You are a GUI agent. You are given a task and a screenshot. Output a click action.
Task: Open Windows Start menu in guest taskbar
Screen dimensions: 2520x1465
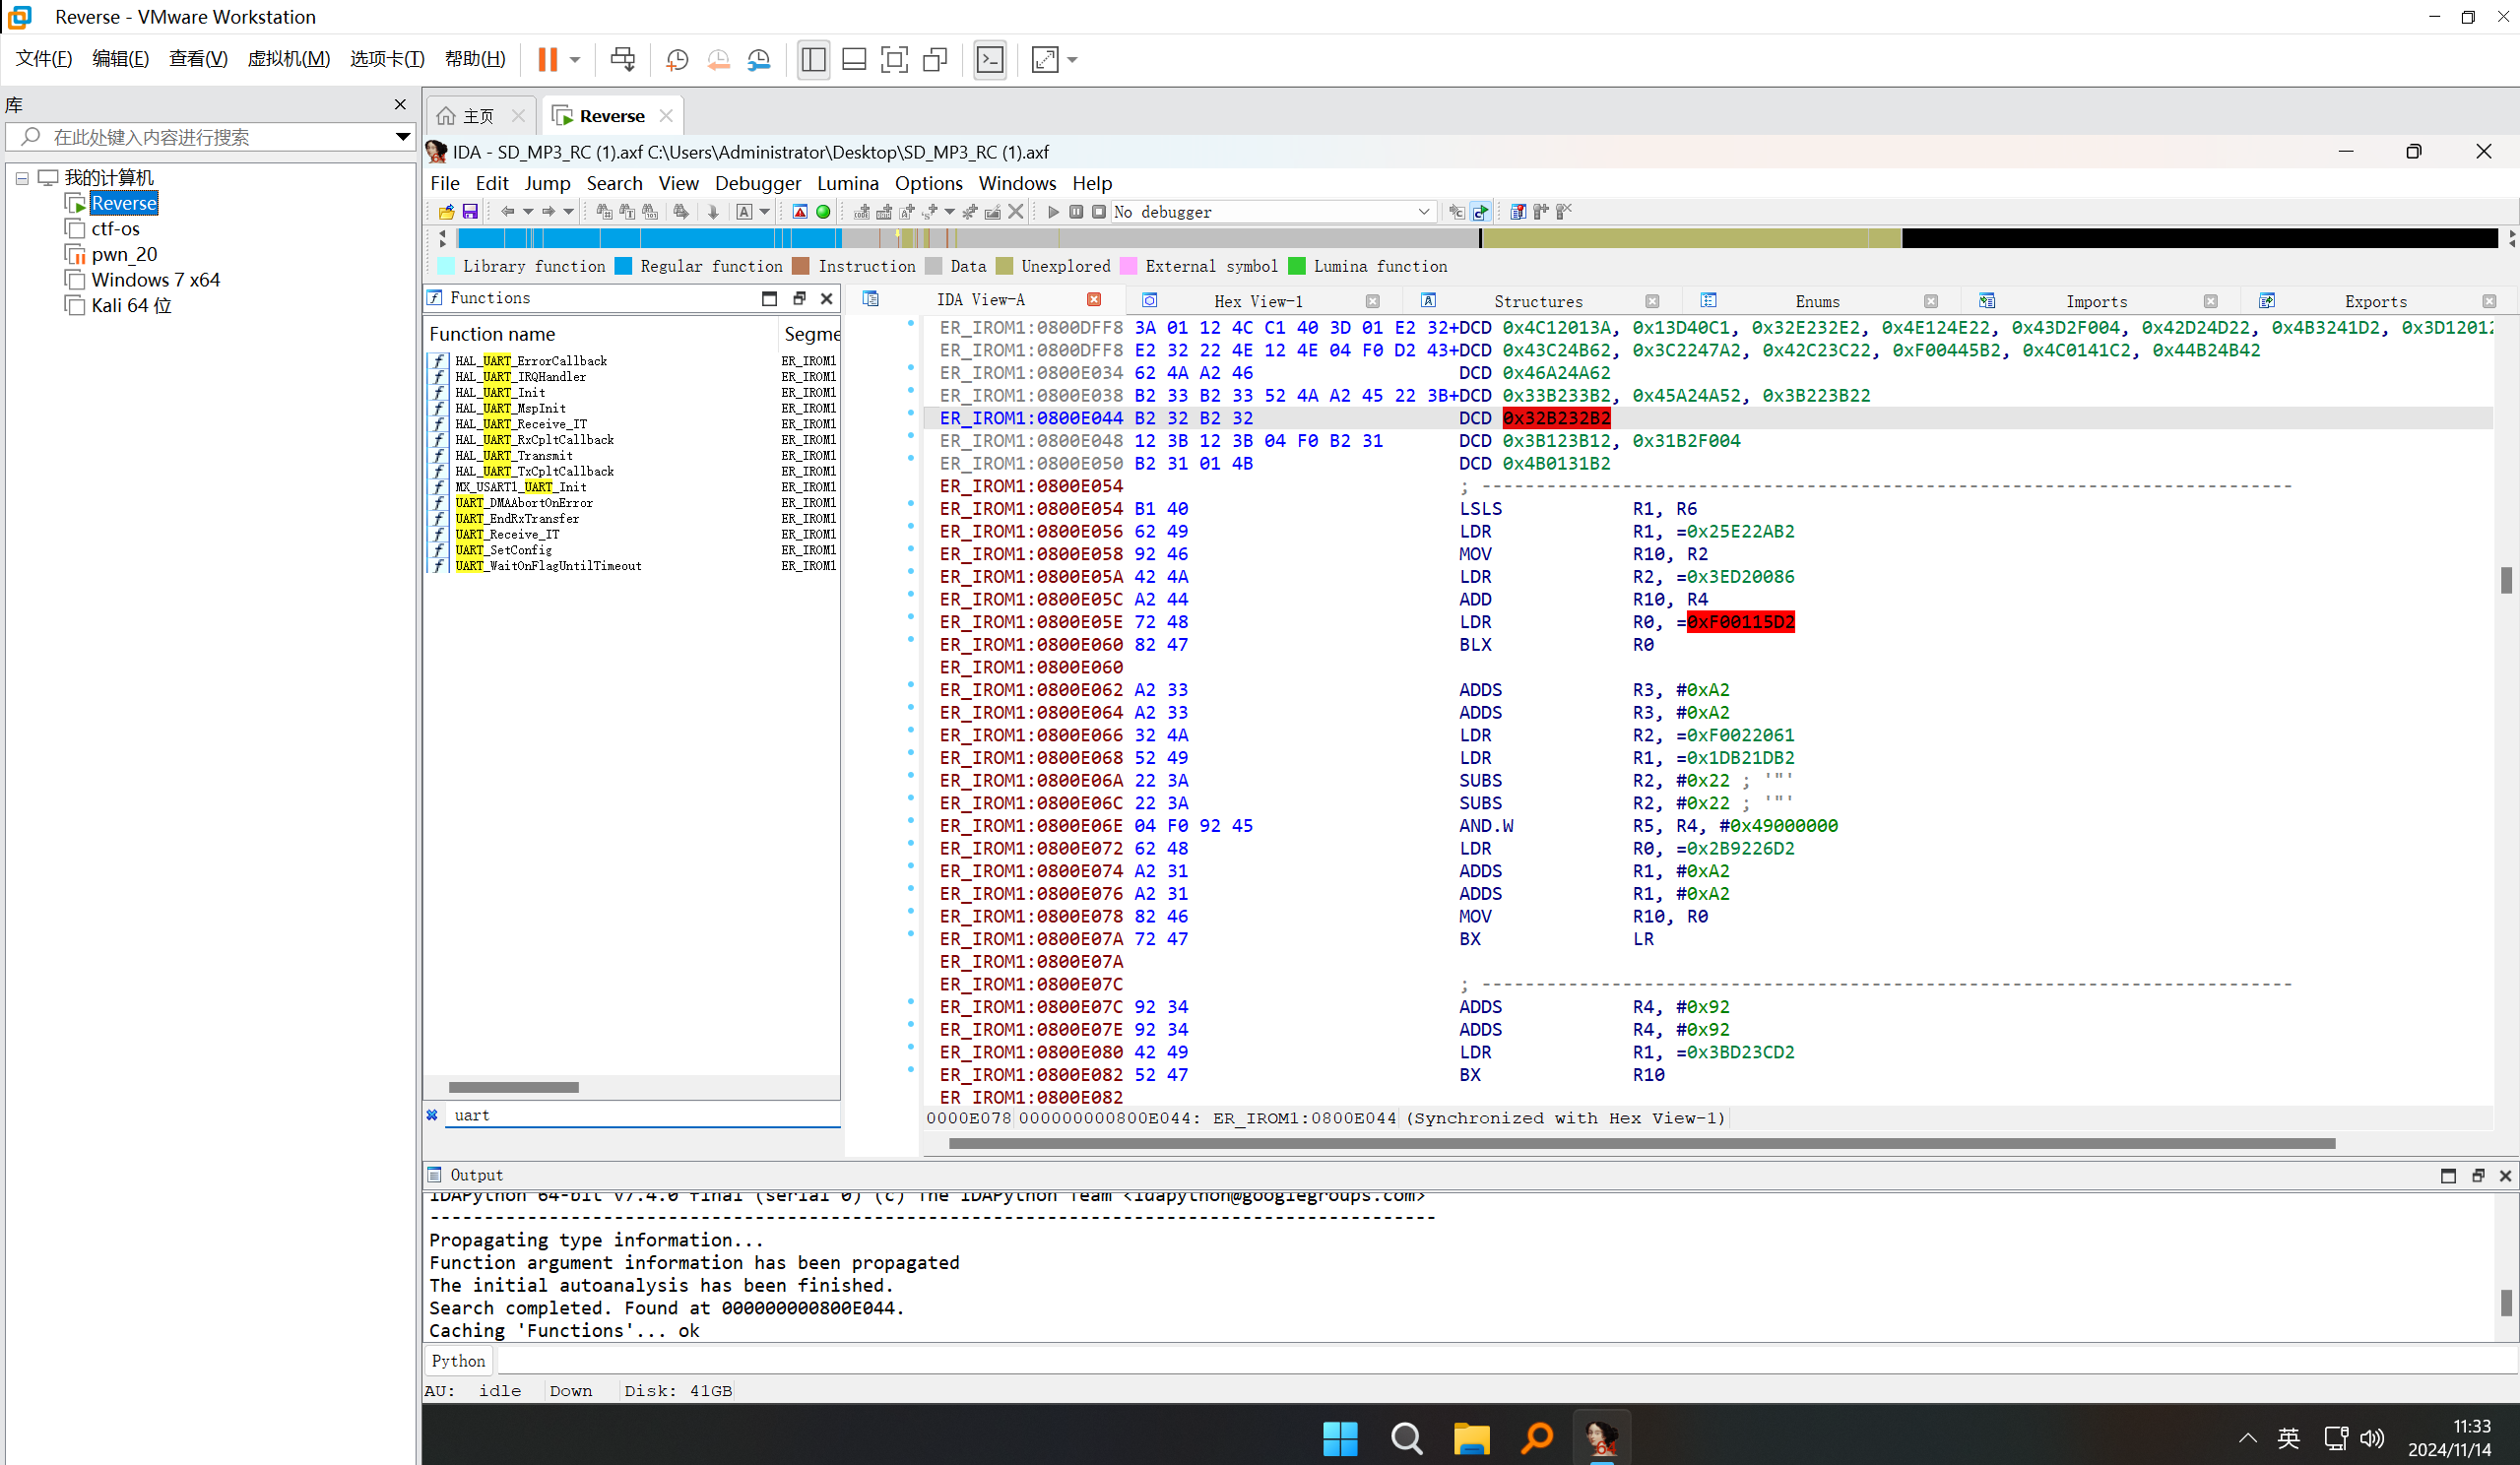click(x=1340, y=1439)
